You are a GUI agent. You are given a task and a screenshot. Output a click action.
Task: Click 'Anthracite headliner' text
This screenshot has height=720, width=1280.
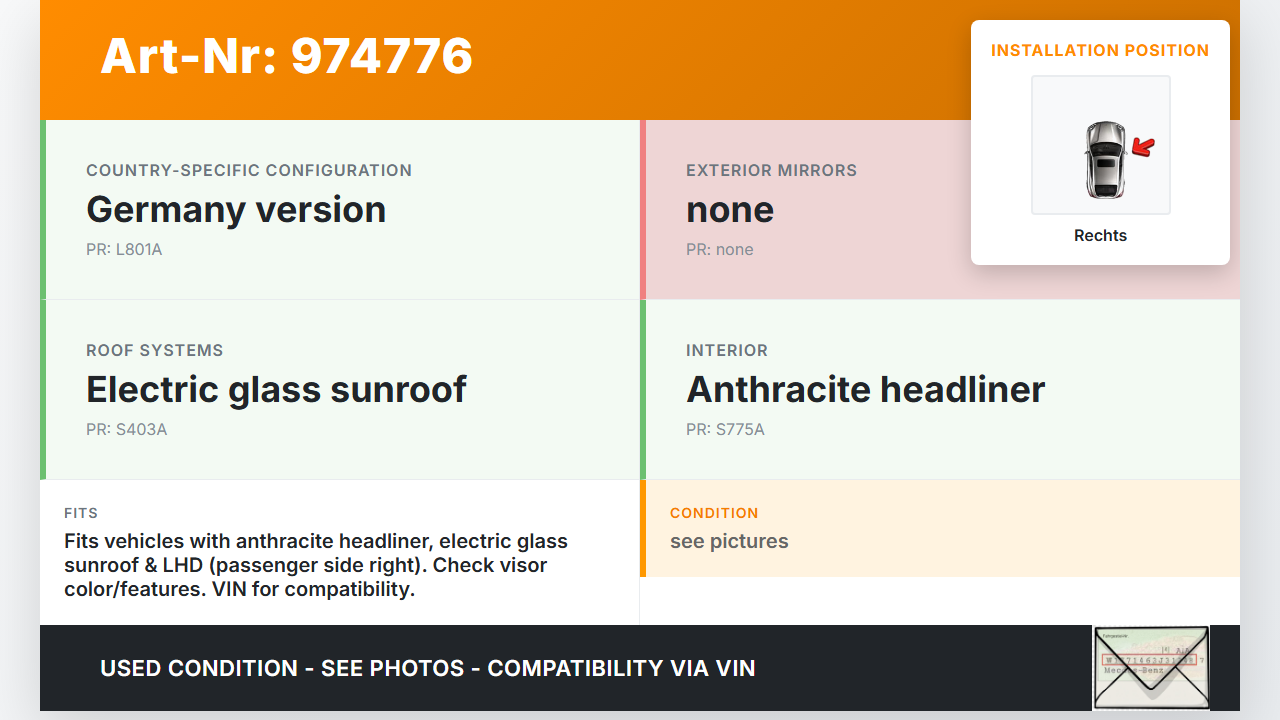pos(865,390)
